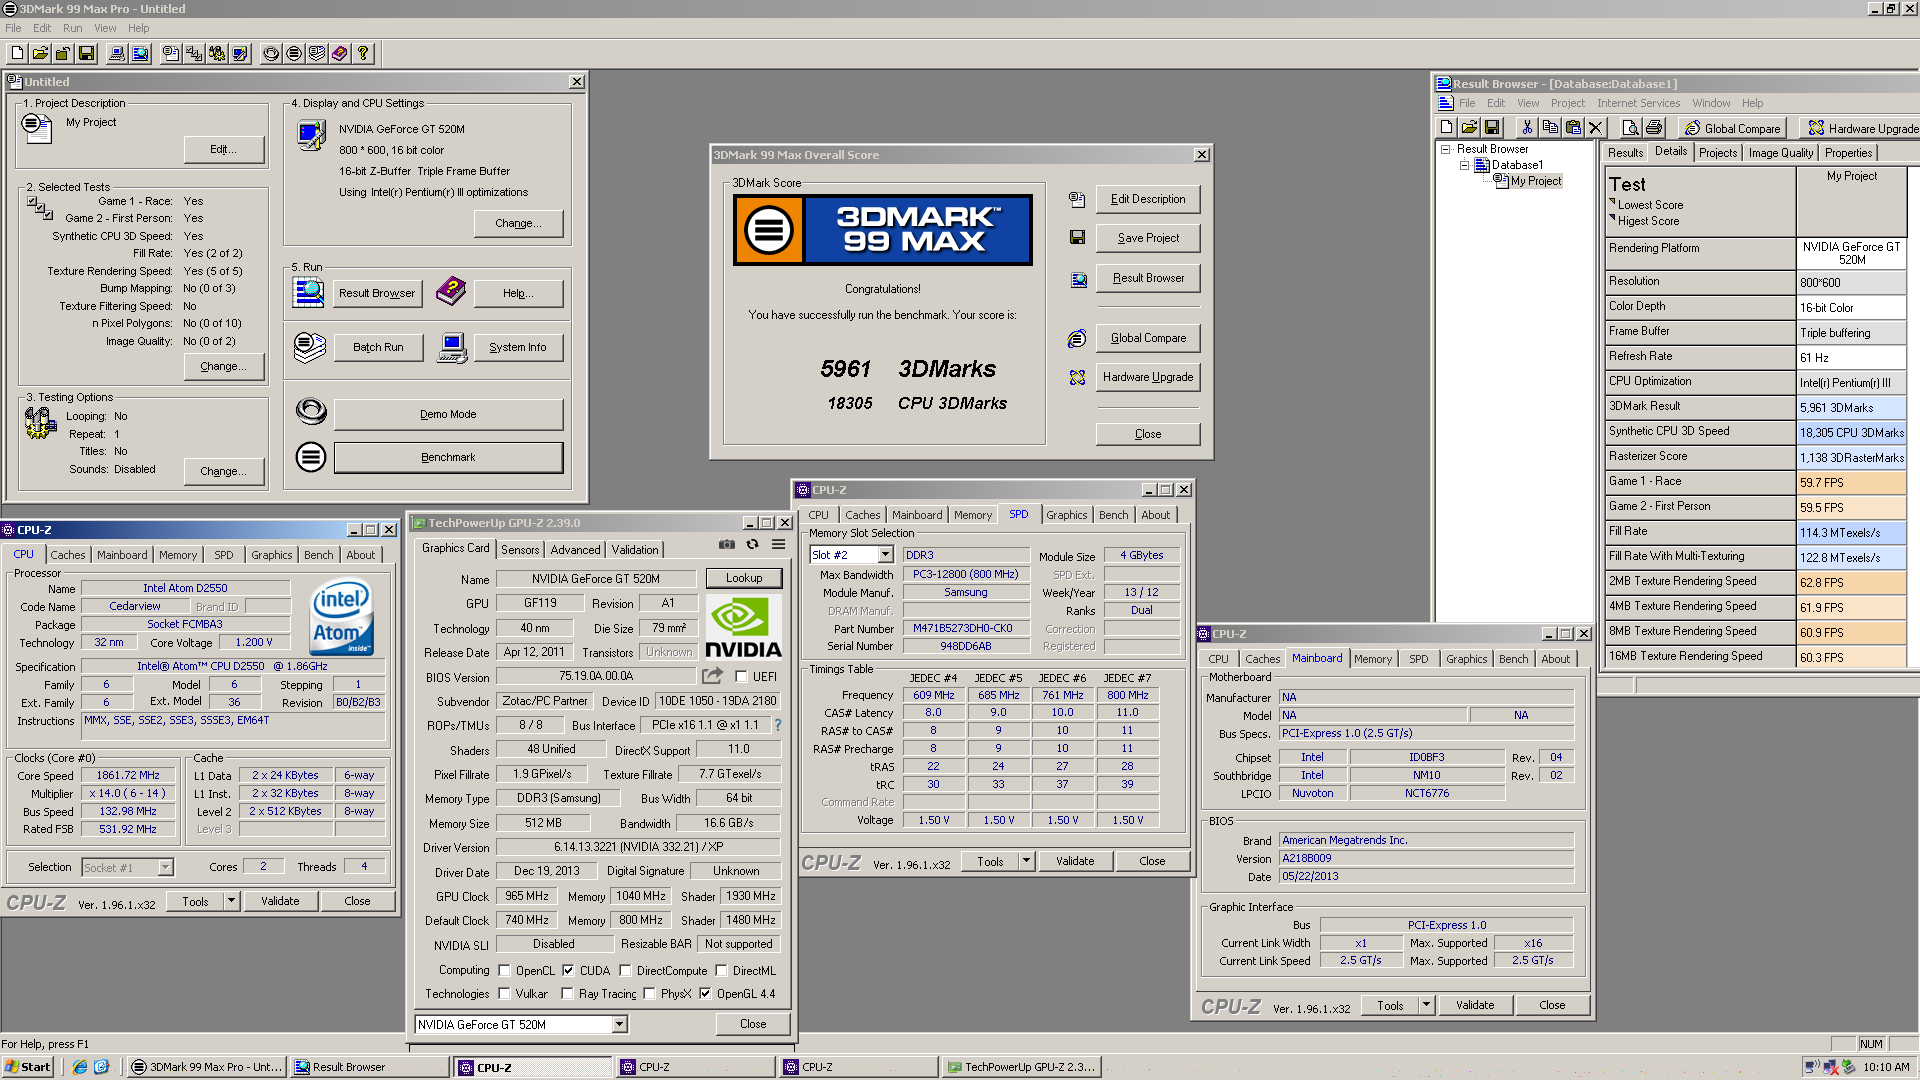The width and height of the screenshot is (1920, 1080).
Task: Click the Benchmark toolbar icon
Action: tap(294, 54)
